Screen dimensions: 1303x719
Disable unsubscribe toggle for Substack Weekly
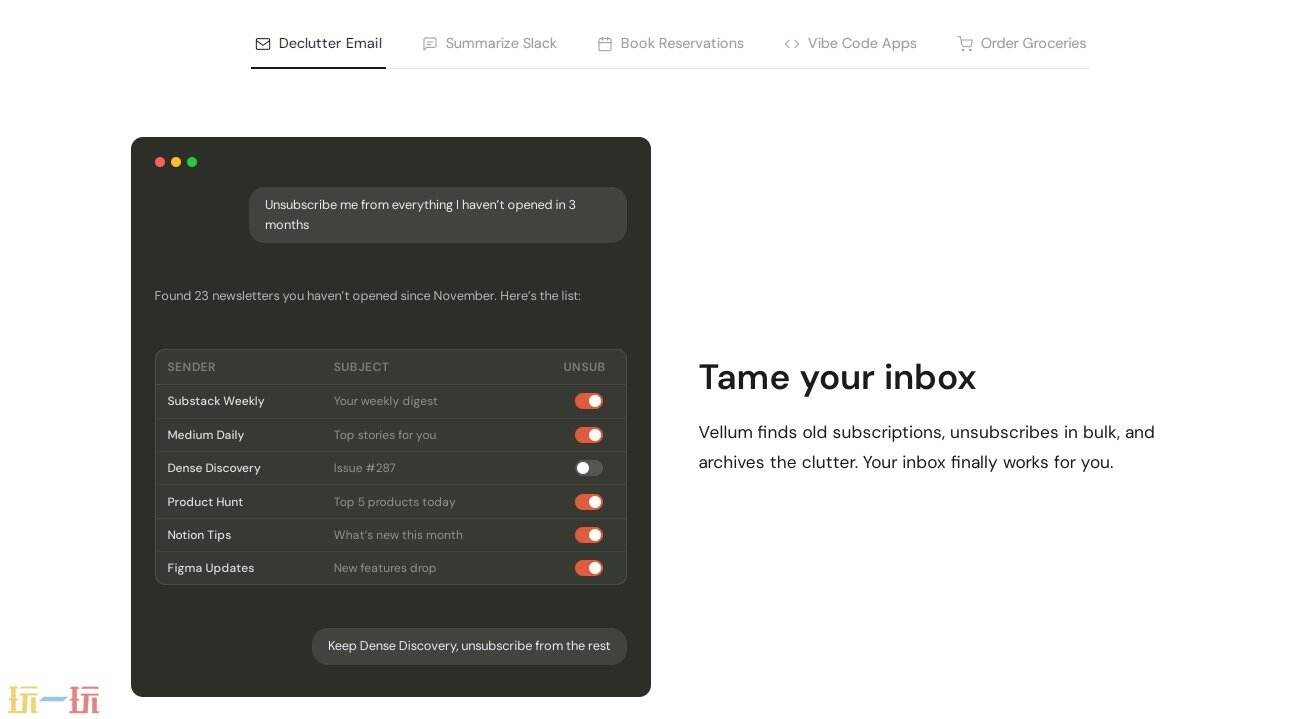(588, 401)
